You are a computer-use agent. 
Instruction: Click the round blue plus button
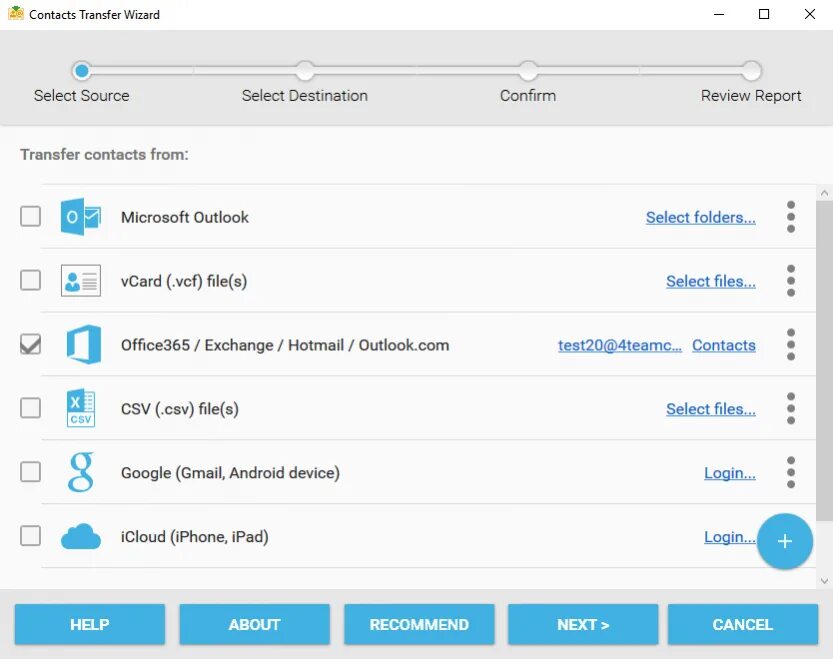(x=785, y=541)
